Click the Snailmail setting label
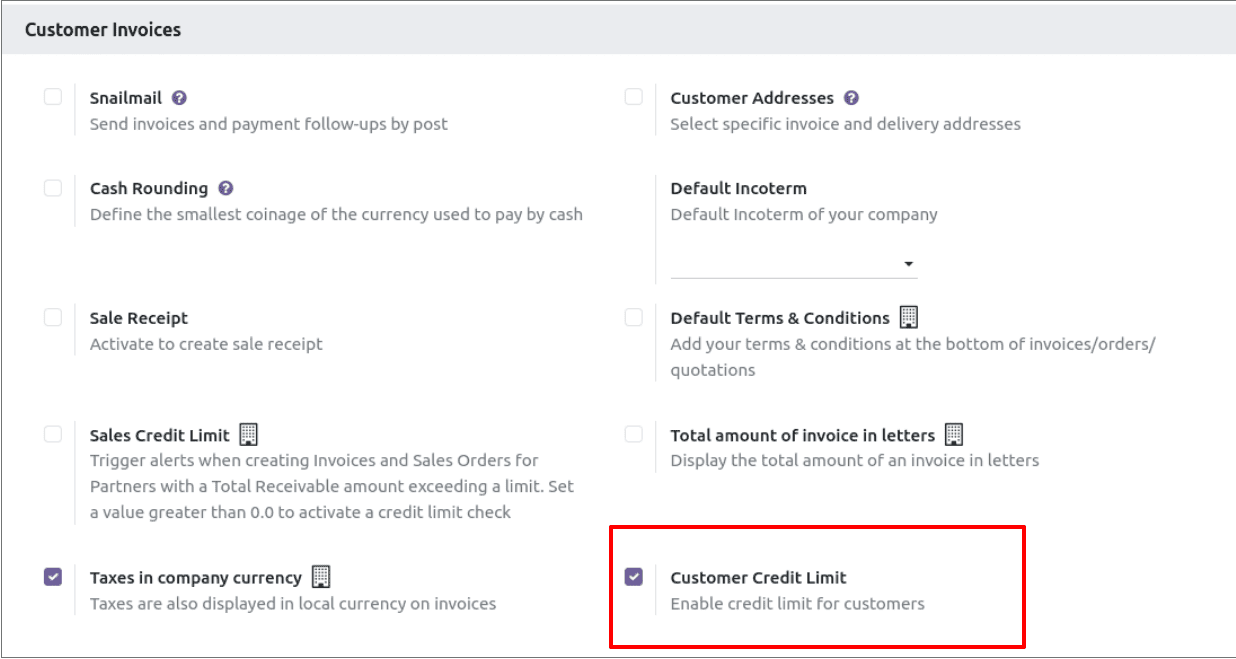This screenshot has height=659, width=1236. point(126,98)
